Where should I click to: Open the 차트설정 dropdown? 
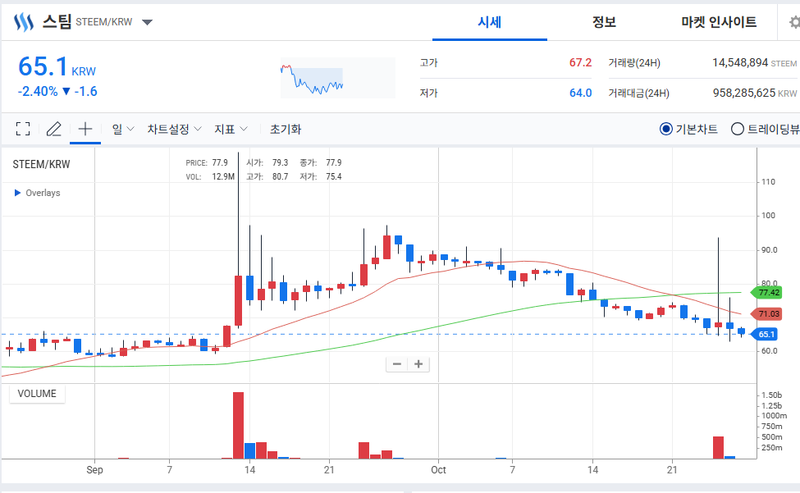(x=174, y=129)
